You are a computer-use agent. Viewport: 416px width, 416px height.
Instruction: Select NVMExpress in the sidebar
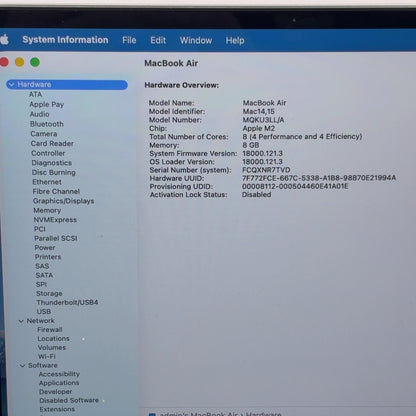point(55,220)
